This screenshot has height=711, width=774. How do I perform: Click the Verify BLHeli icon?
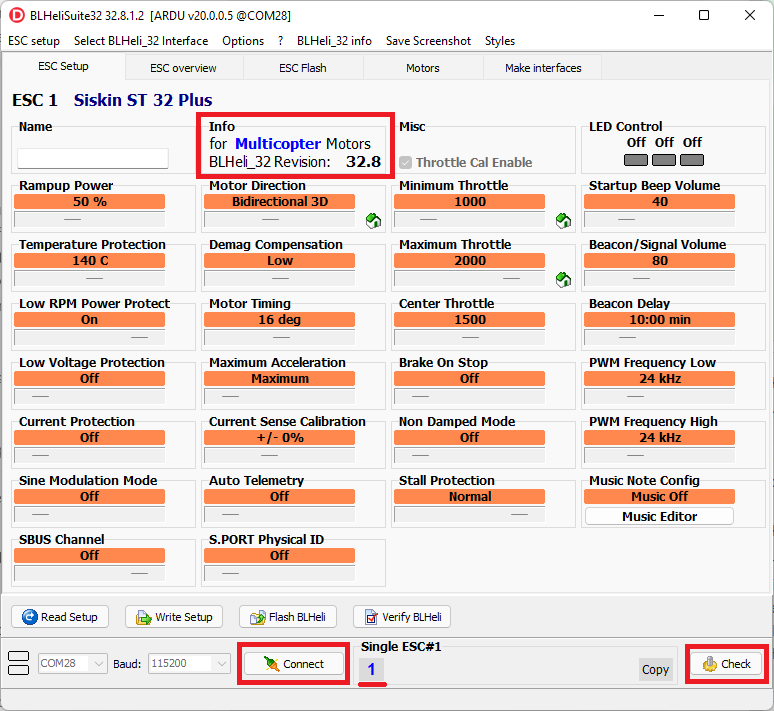pyautogui.click(x=371, y=617)
